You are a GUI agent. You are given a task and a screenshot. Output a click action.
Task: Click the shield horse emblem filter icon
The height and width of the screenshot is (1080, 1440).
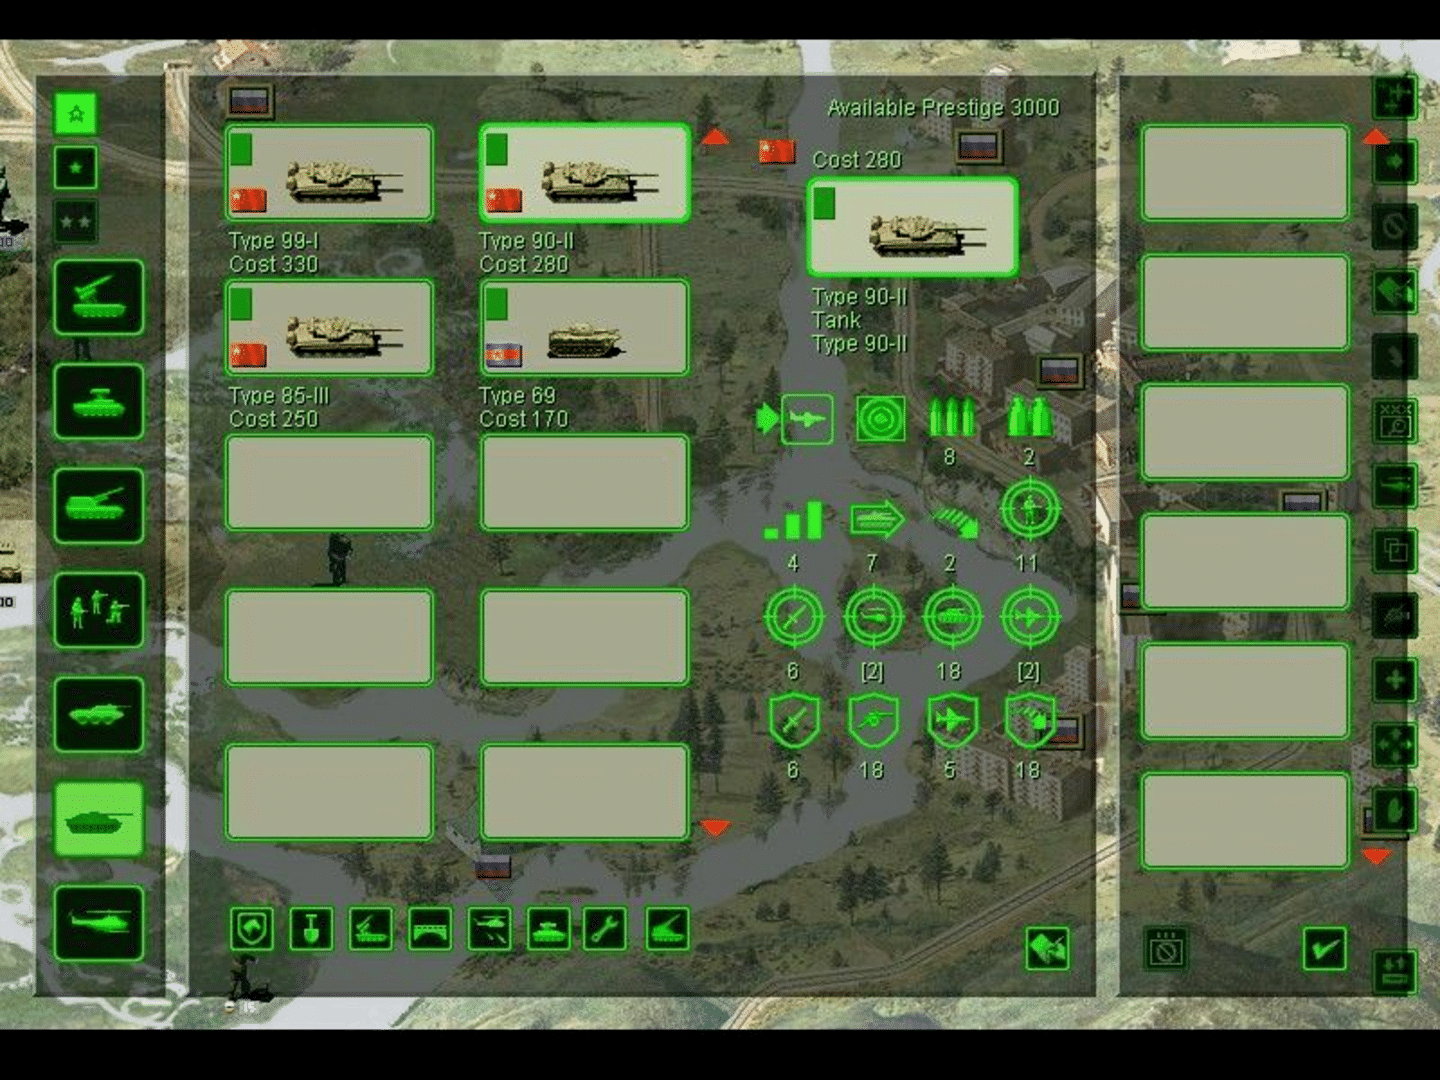pyautogui.click(x=251, y=929)
